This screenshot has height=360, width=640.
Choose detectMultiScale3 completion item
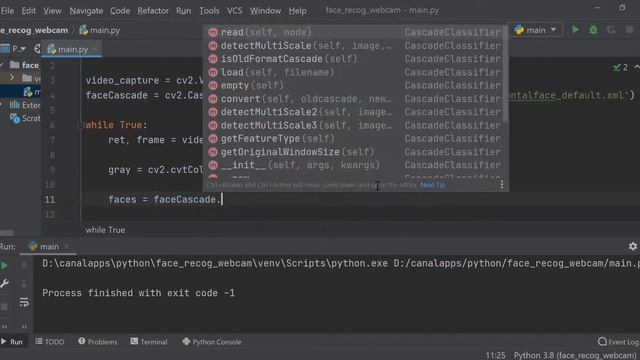pos(354,125)
